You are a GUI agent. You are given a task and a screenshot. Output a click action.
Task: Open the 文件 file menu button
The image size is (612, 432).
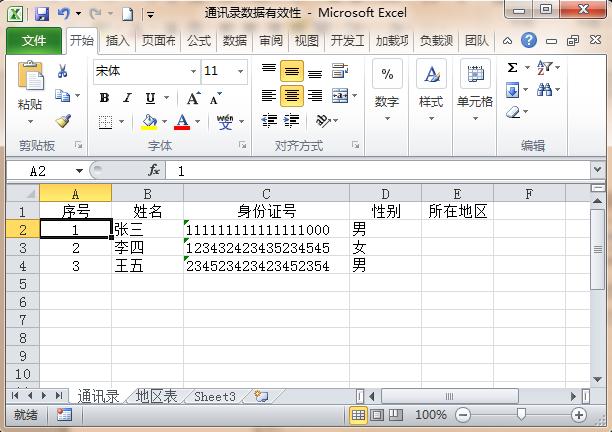click(34, 41)
